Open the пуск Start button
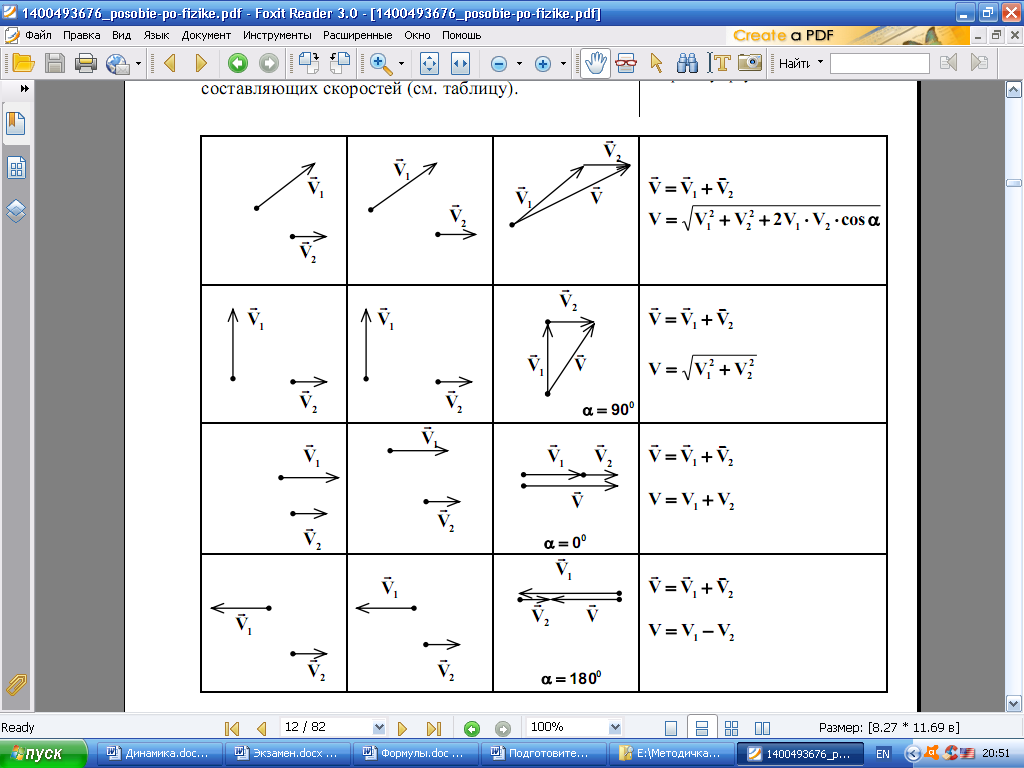Viewport: 1024px width, 768px height. coord(43,754)
